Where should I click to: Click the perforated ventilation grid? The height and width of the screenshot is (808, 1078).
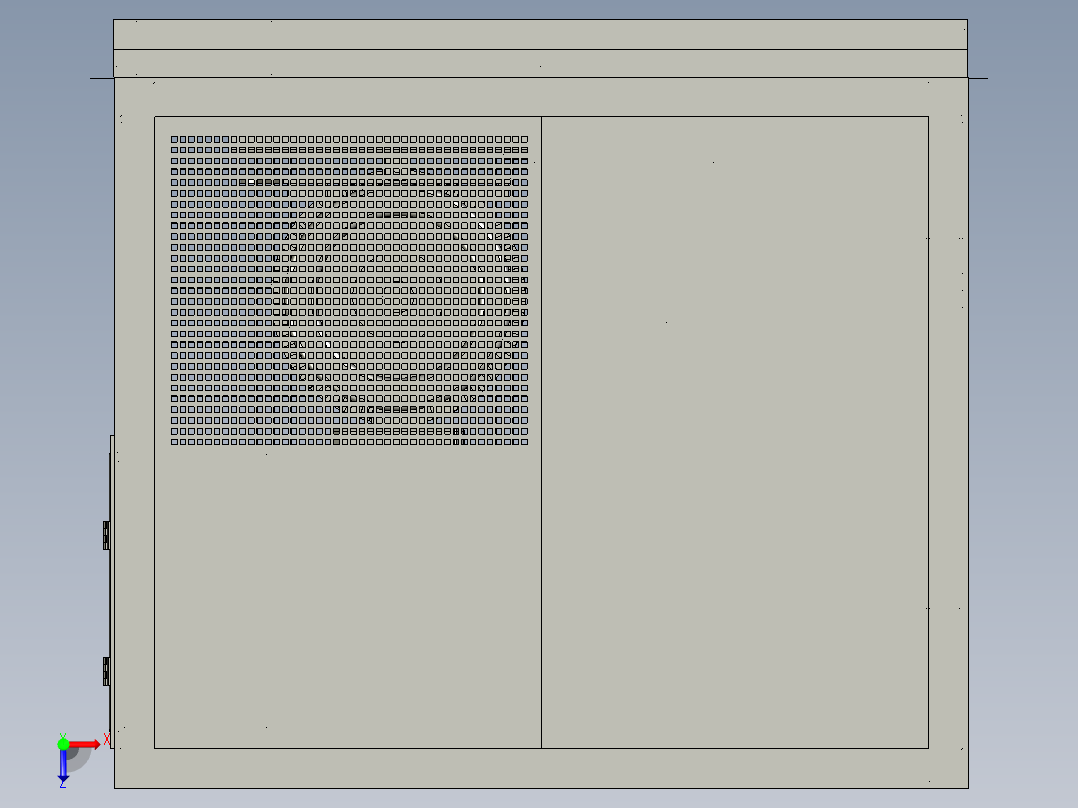click(x=349, y=290)
